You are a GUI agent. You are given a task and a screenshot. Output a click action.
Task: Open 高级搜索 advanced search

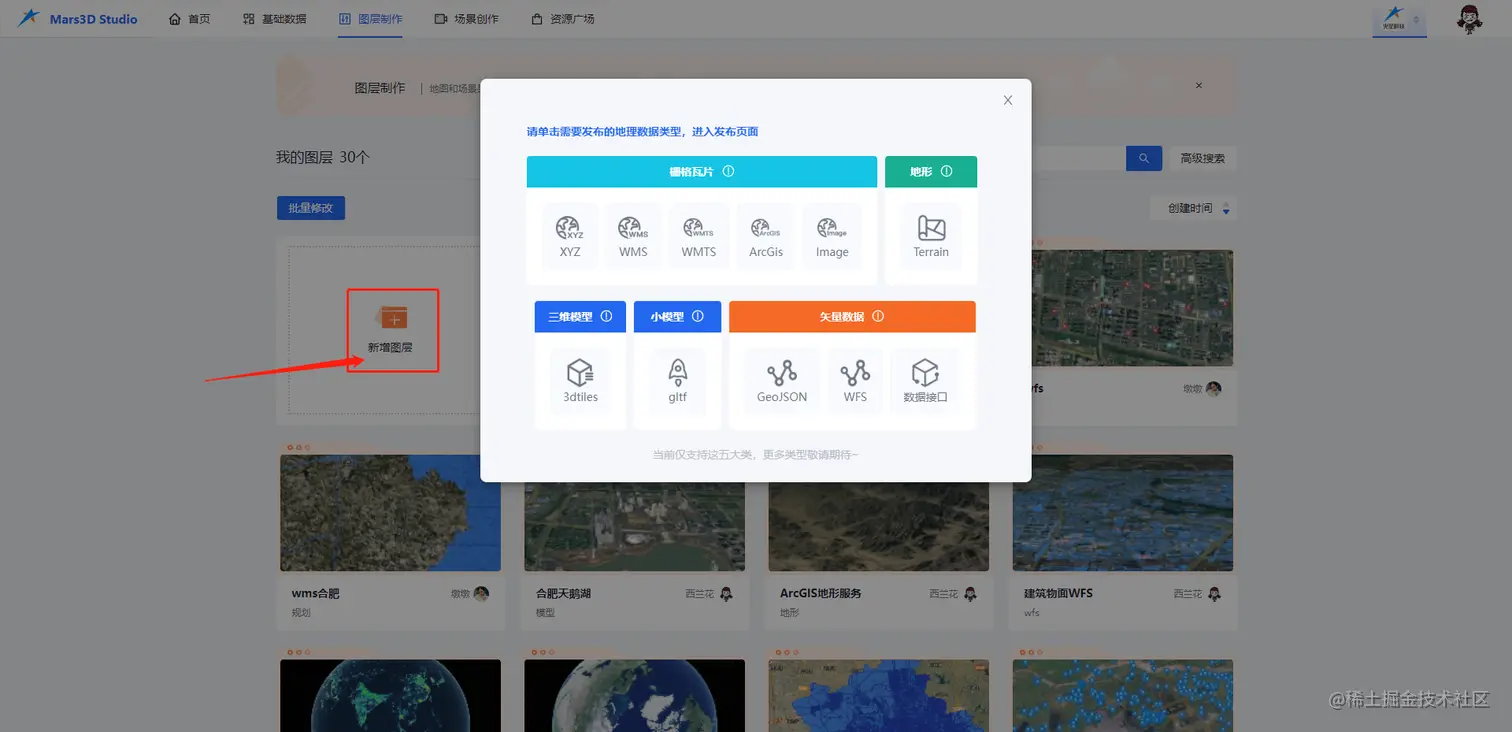tap(1202, 158)
